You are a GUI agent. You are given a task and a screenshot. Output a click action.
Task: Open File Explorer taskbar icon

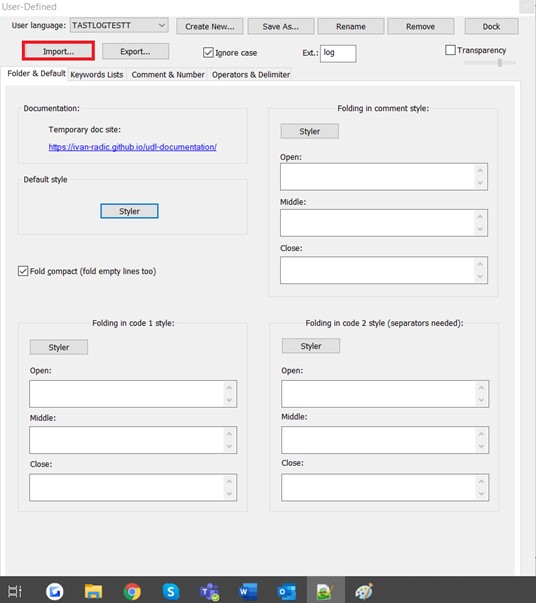(93, 591)
